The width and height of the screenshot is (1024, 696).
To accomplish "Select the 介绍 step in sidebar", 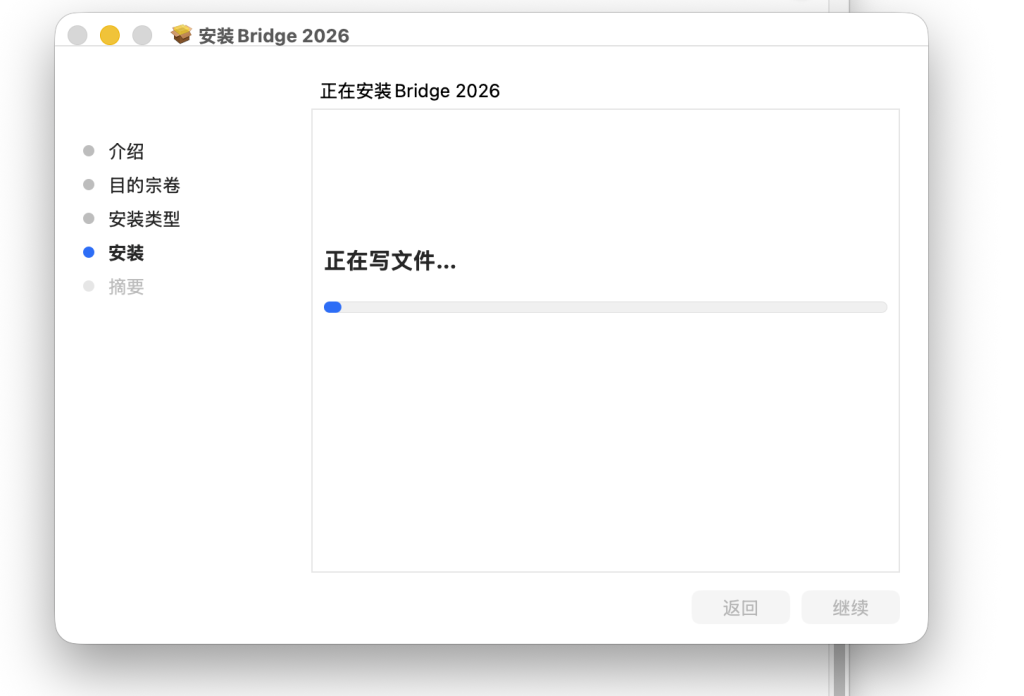I will [x=127, y=151].
